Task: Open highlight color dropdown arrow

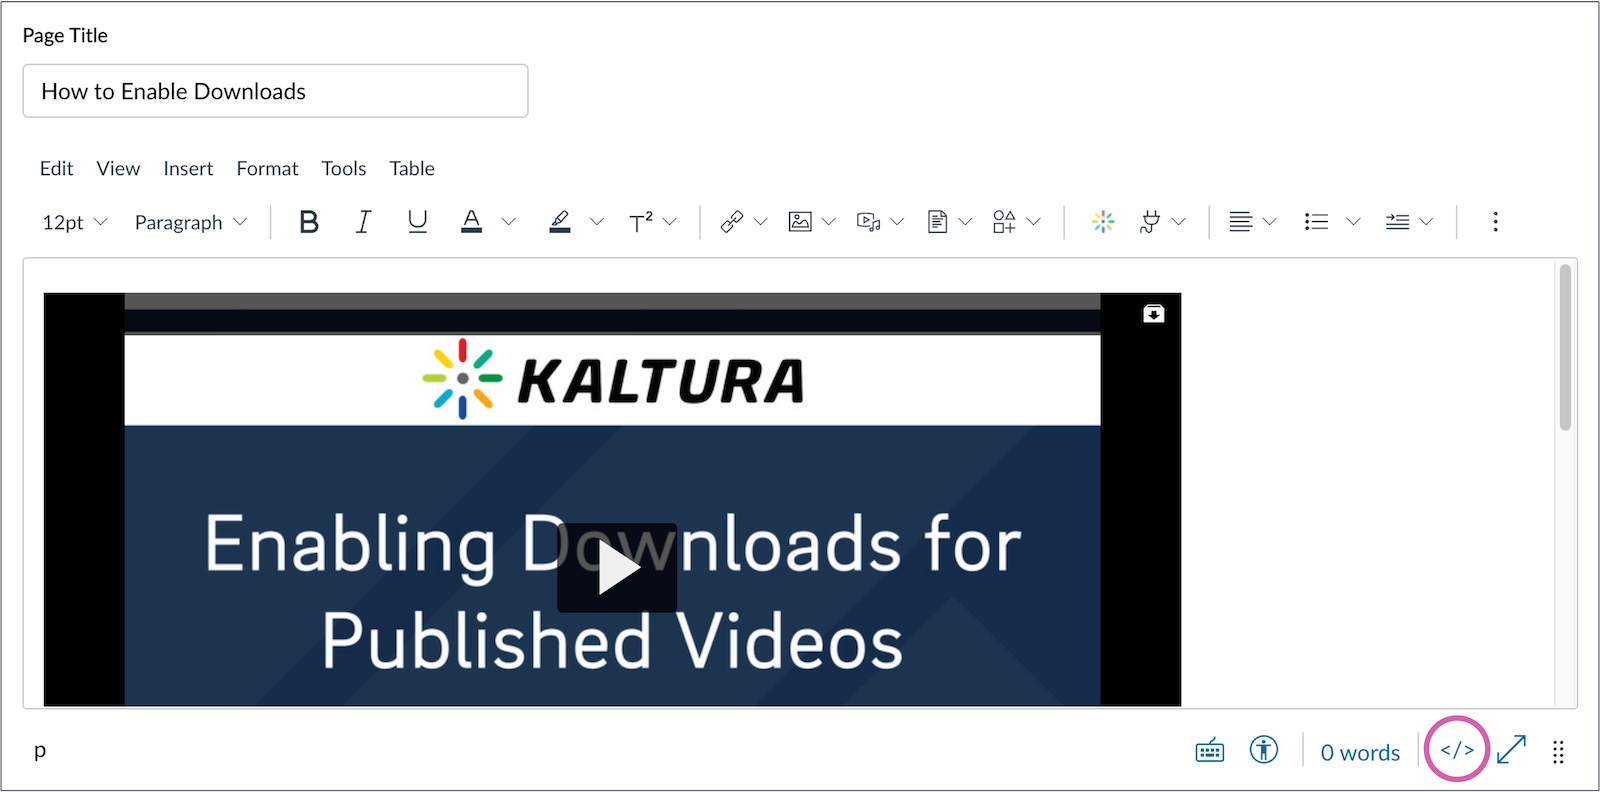Action: point(597,222)
